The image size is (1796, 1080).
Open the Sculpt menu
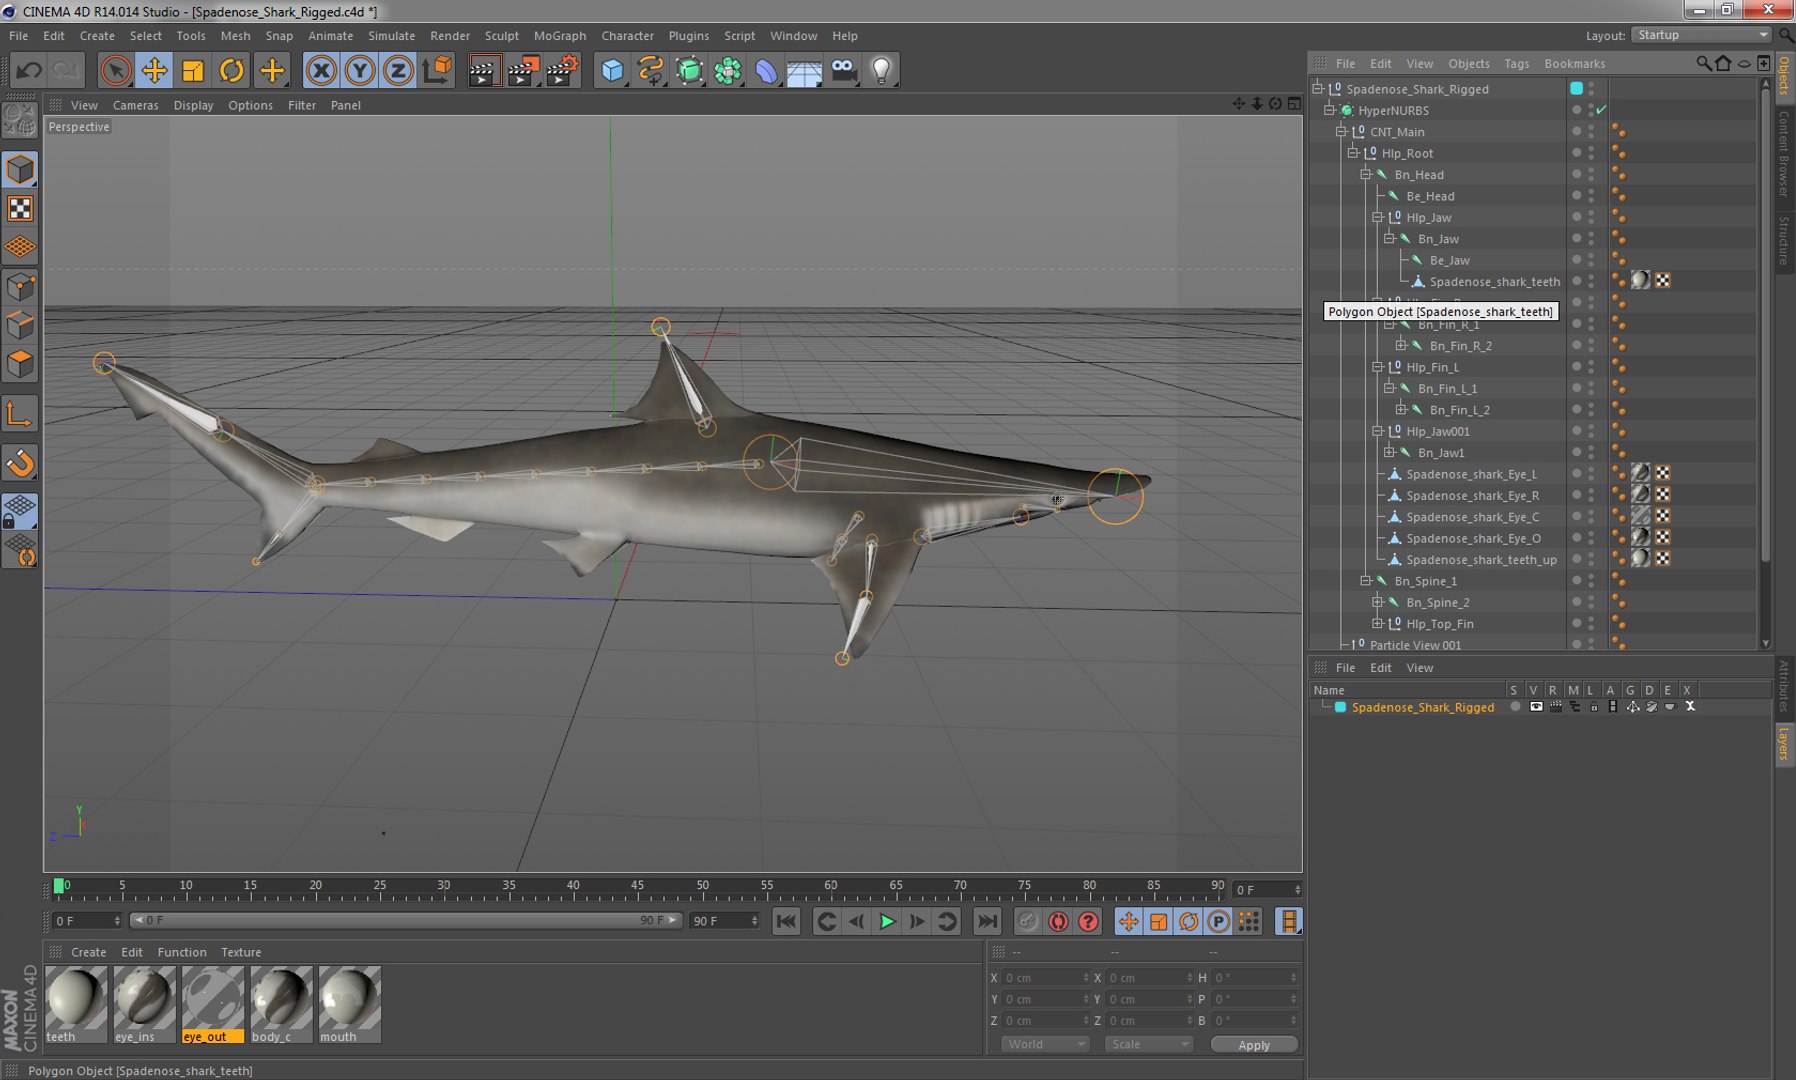502,35
